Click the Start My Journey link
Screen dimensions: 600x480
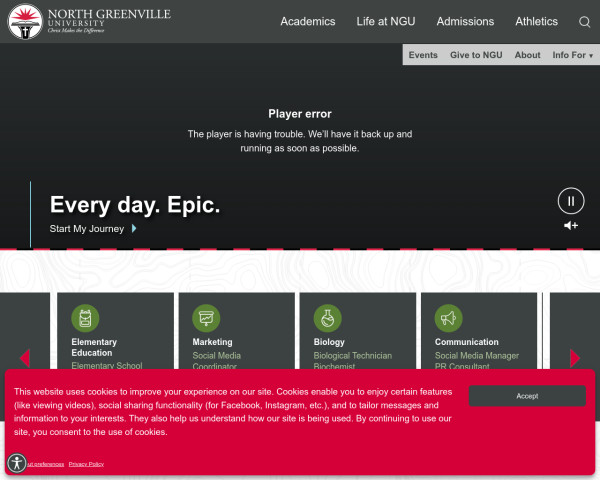point(86,229)
